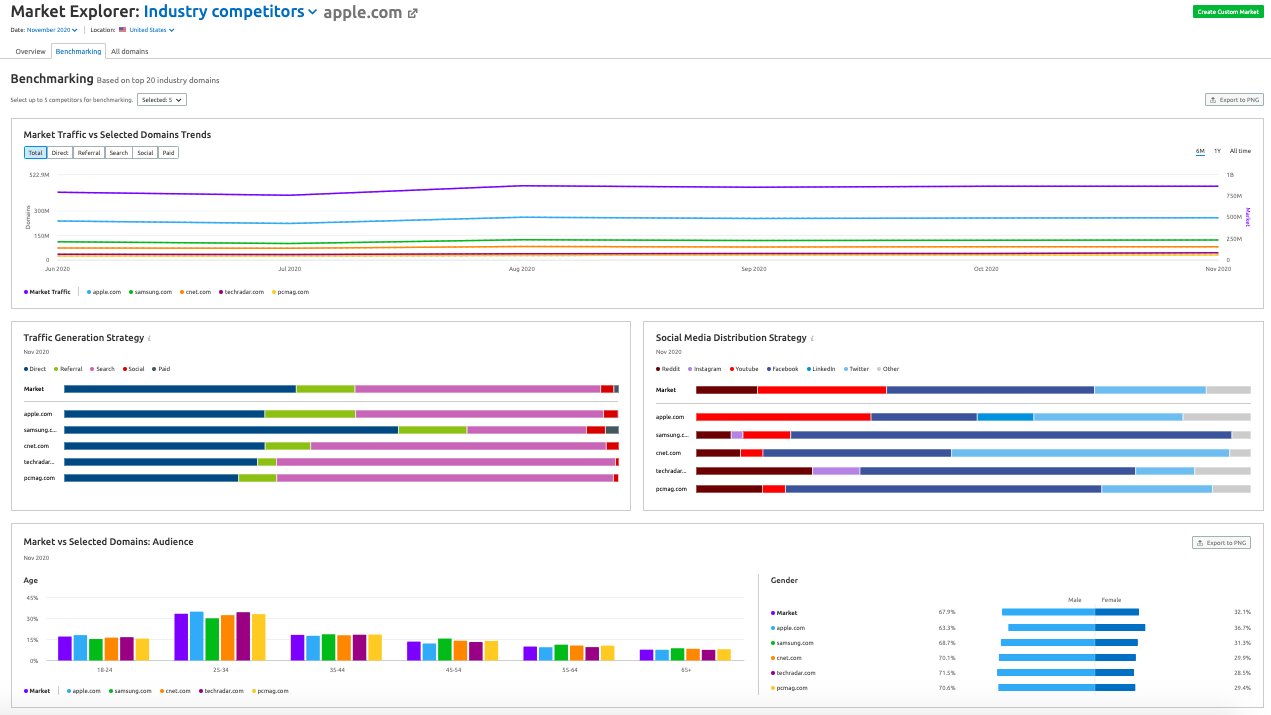
Task: Select Total traffic filter
Action: 35,153
